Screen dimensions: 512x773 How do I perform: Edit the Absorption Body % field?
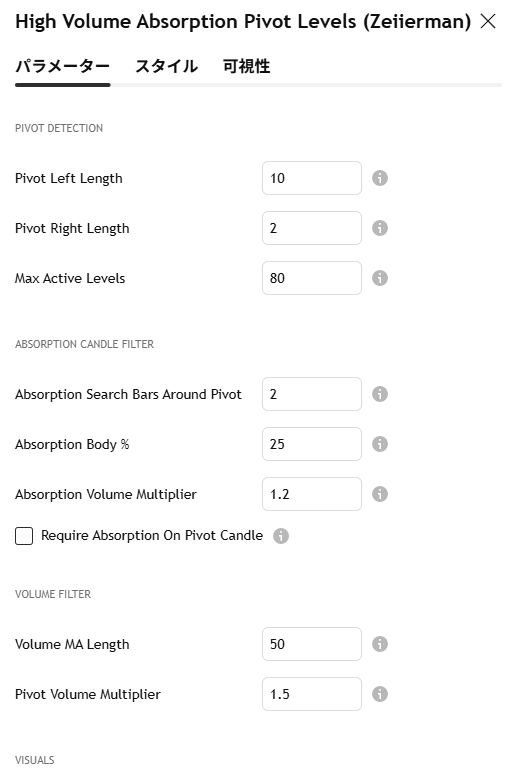pos(312,444)
